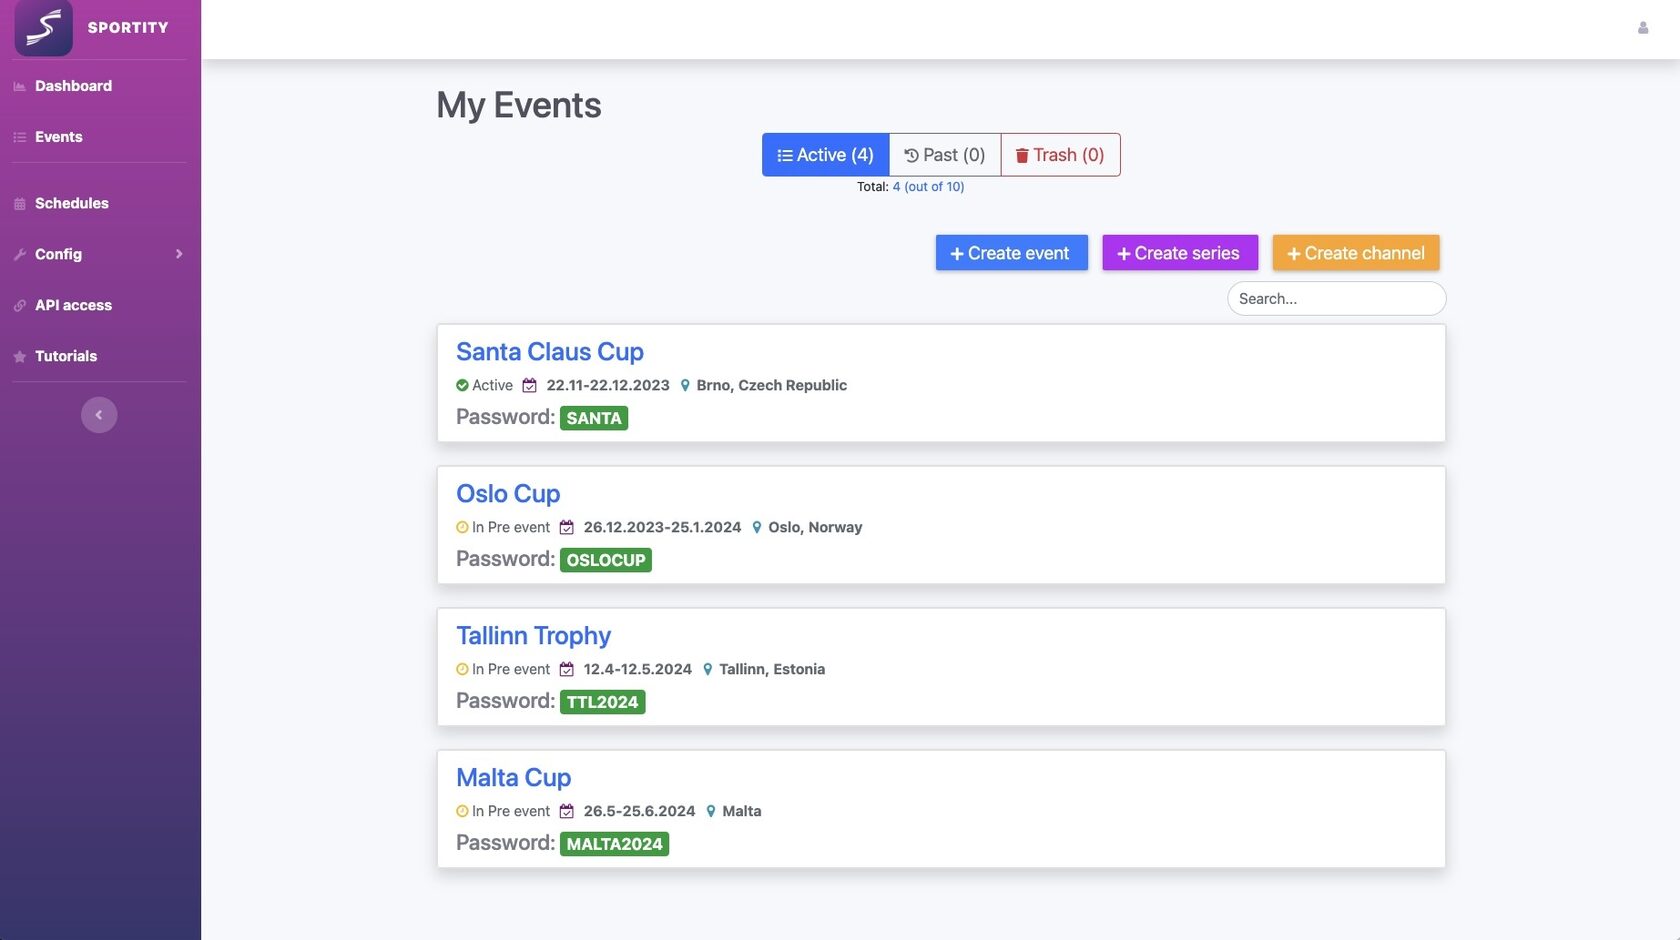The height and width of the screenshot is (940, 1680).
Task: Open the Schedules section
Action: coord(72,203)
